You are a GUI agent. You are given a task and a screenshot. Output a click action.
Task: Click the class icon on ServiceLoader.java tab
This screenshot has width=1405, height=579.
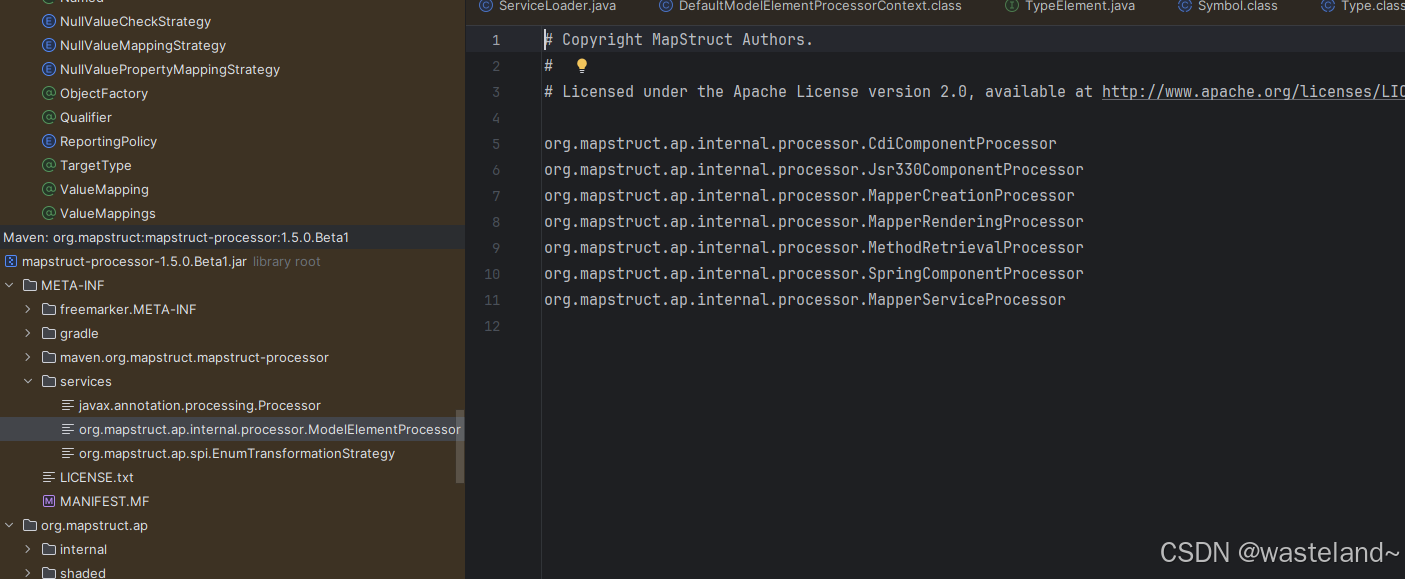[x=486, y=6]
